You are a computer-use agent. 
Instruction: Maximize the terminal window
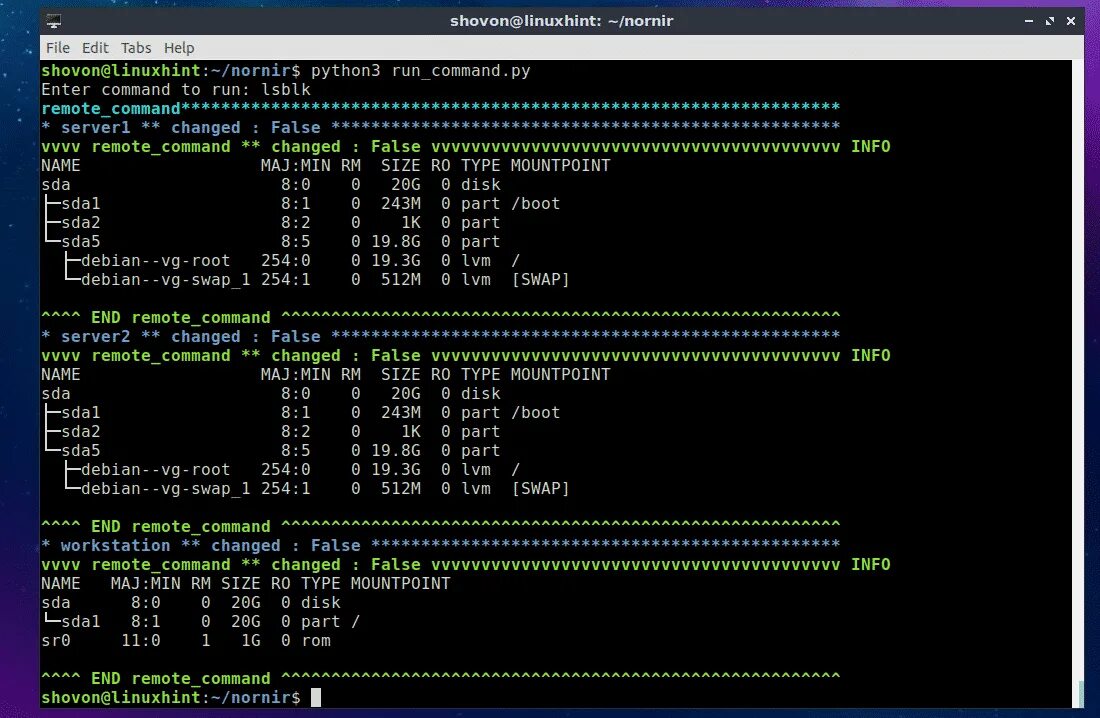coord(1049,21)
